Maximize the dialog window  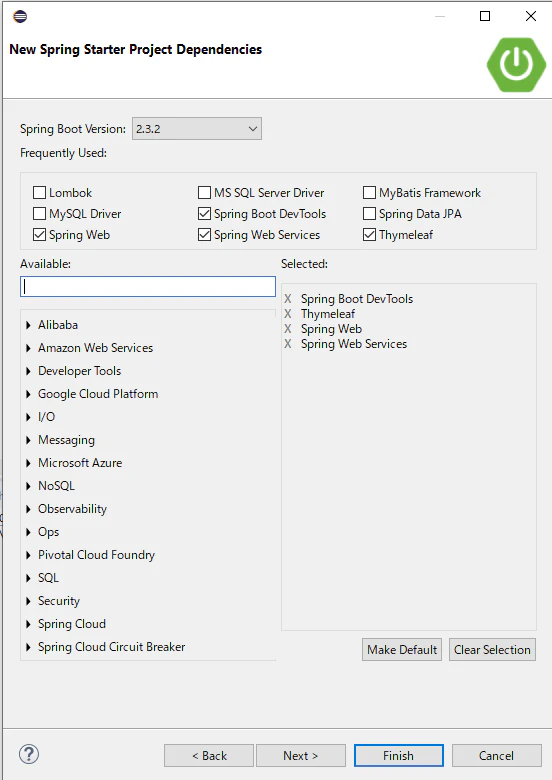point(485,16)
